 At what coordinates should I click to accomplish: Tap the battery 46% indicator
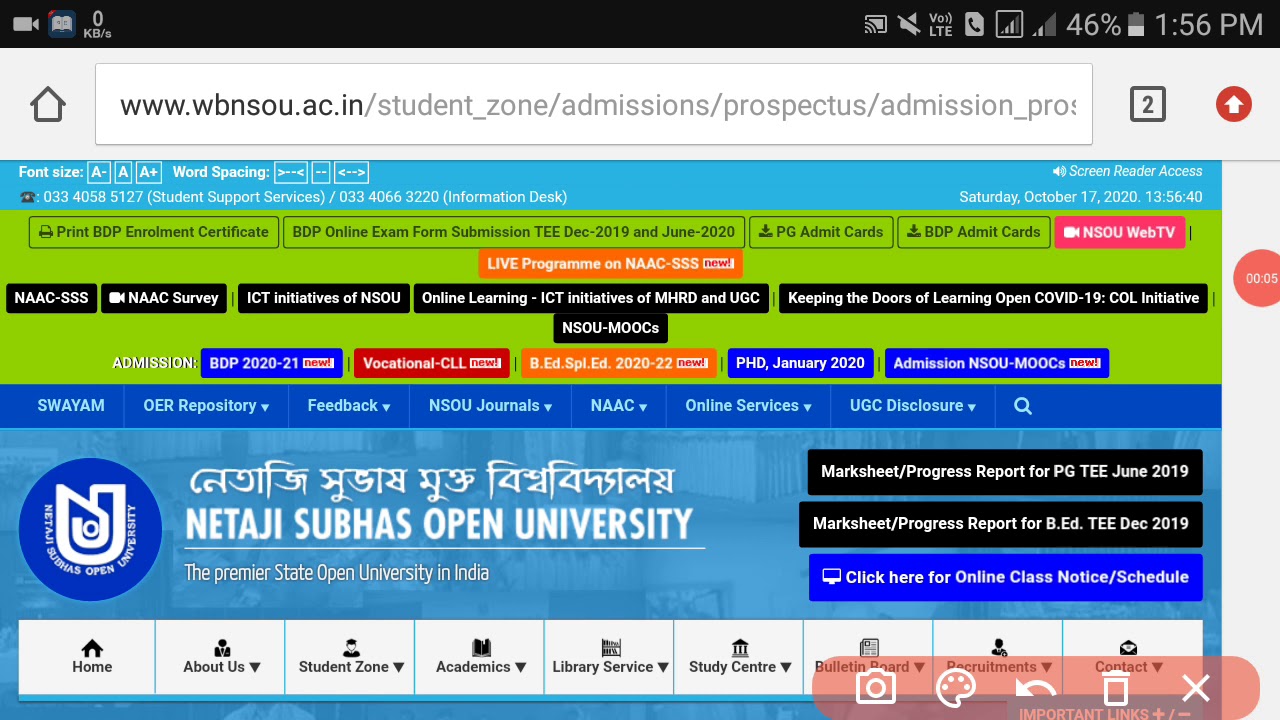coord(1105,24)
